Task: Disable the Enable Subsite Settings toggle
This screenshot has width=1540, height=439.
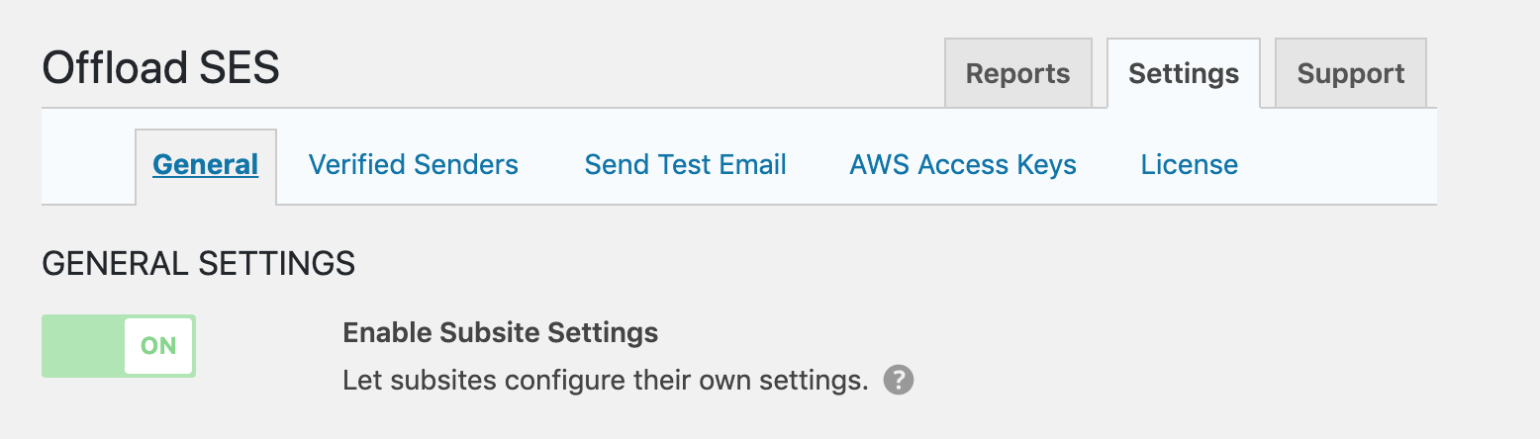Action: [119, 346]
